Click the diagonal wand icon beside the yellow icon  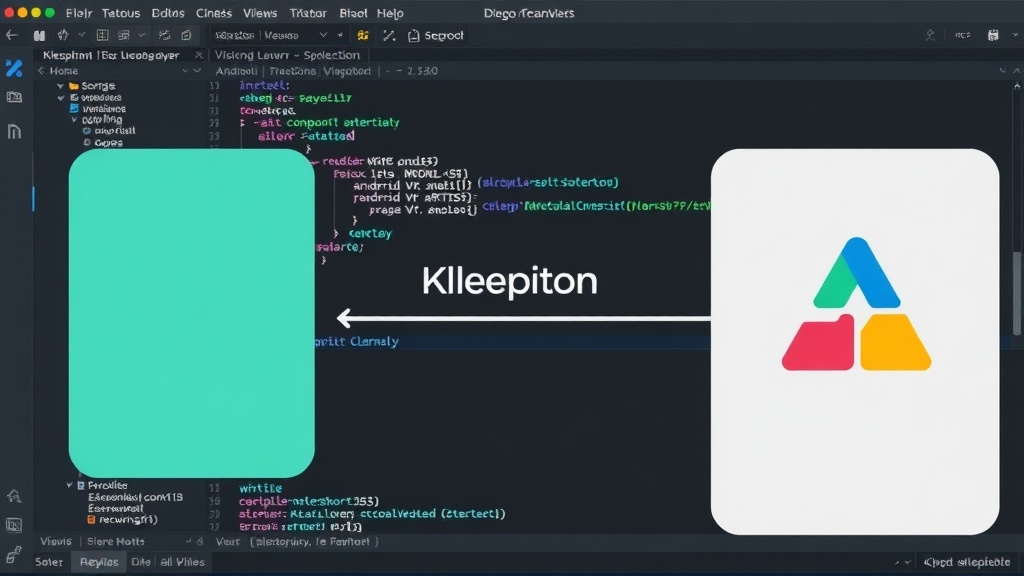click(389, 35)
